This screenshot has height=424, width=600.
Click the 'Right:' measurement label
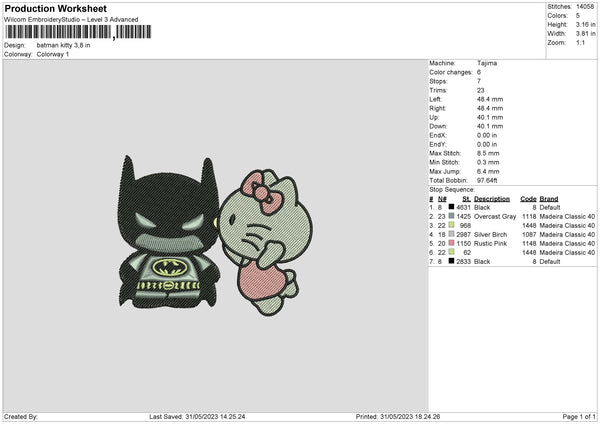pos(437,108)
